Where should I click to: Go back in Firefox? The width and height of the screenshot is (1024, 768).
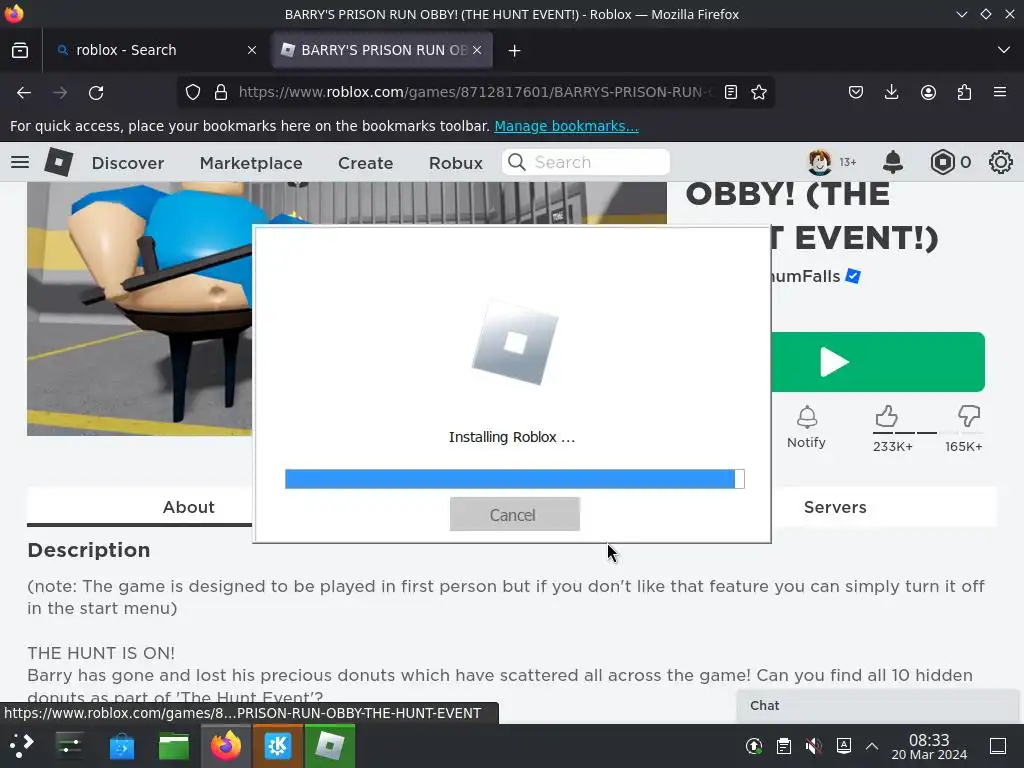(x=24, y=93)
